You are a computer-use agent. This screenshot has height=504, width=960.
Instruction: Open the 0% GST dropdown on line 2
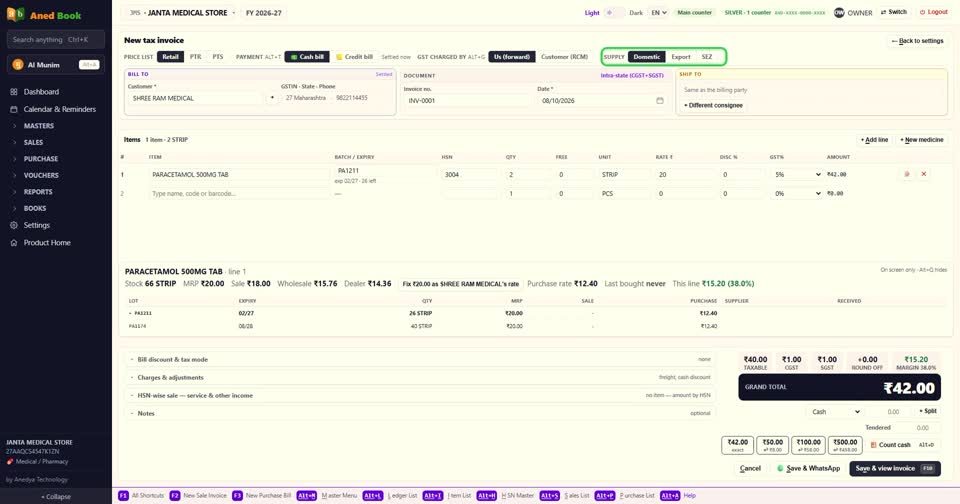coord(798,194)
